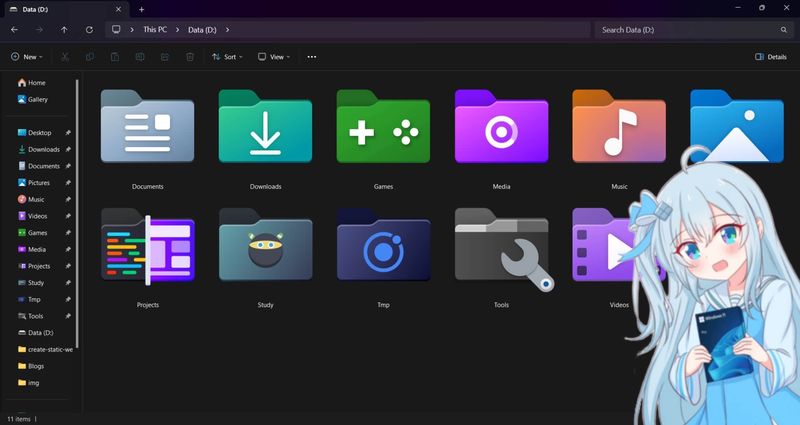Open the Music folder with note icon
The image size is (800, 425).
(x=619, y=128)
